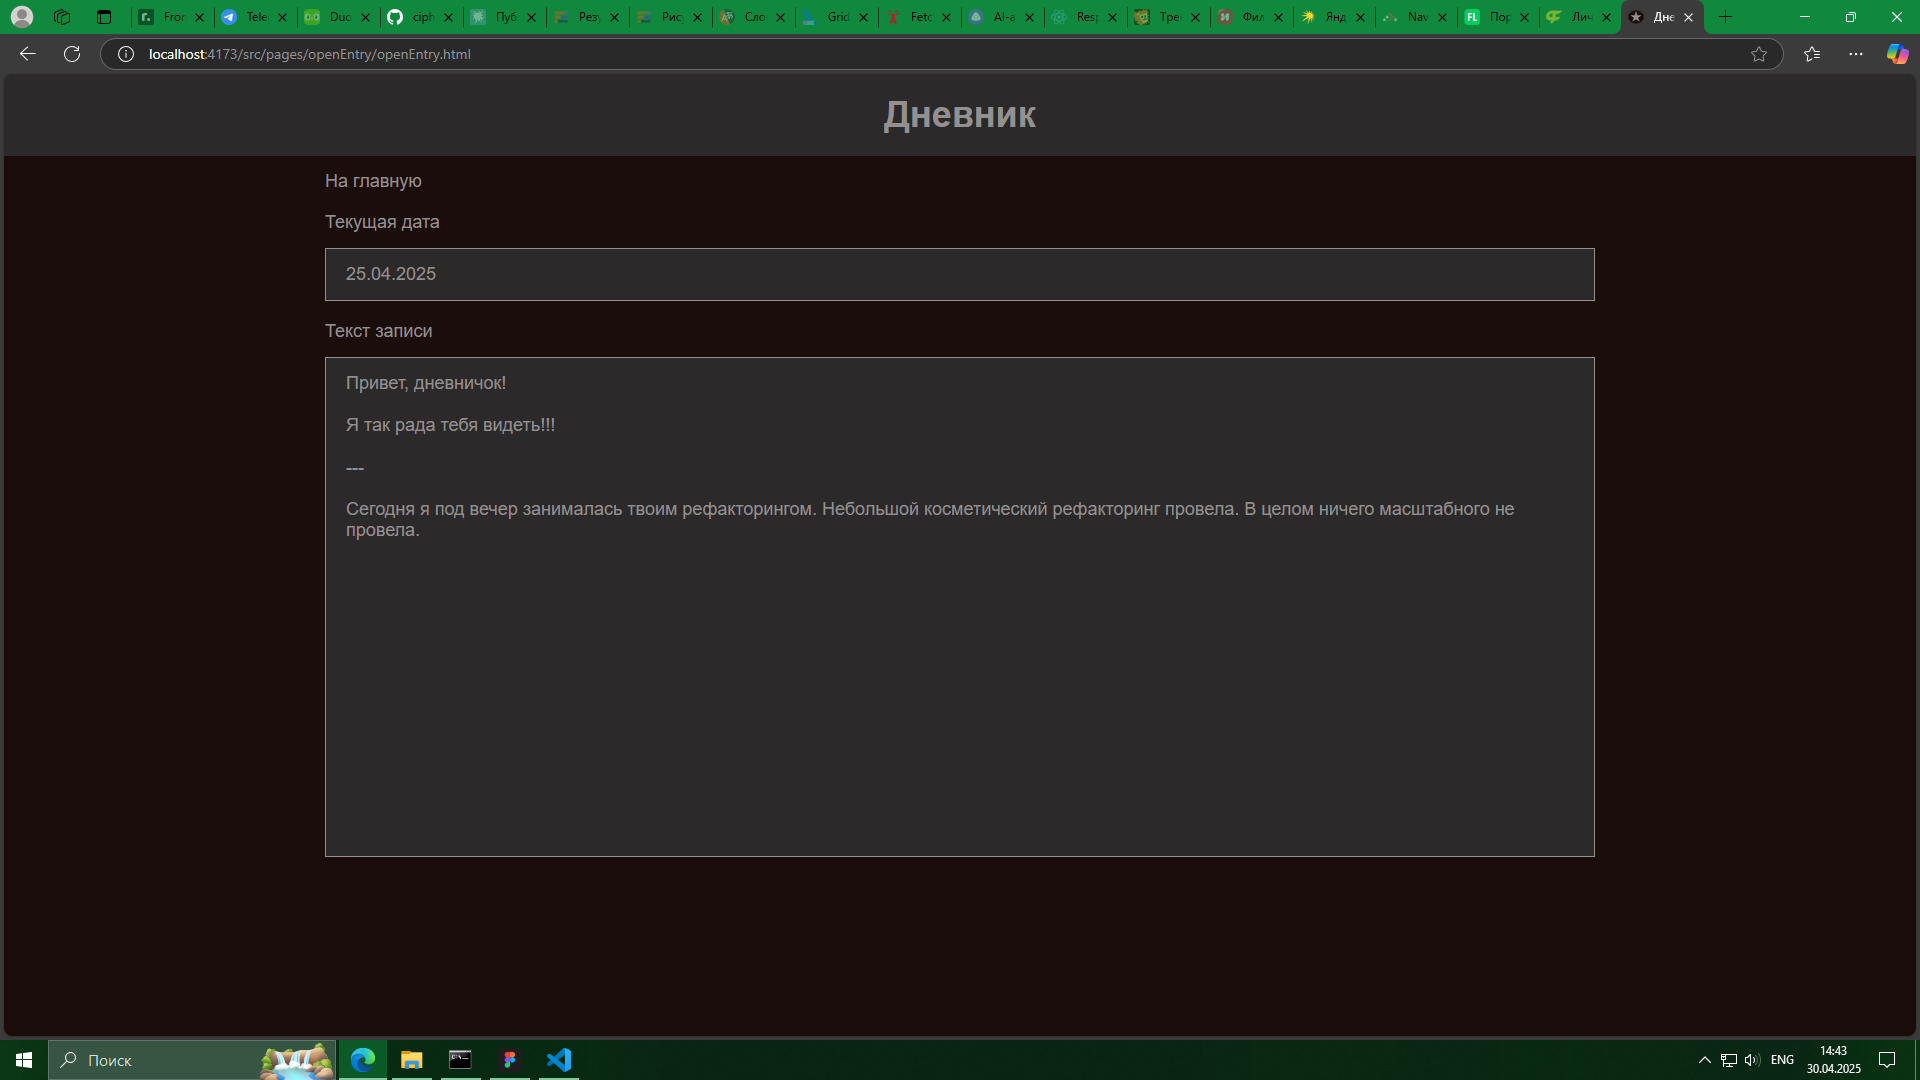
Task: Click the Текущая дата field
Action: pyautogui.click(x=959, y=274)
